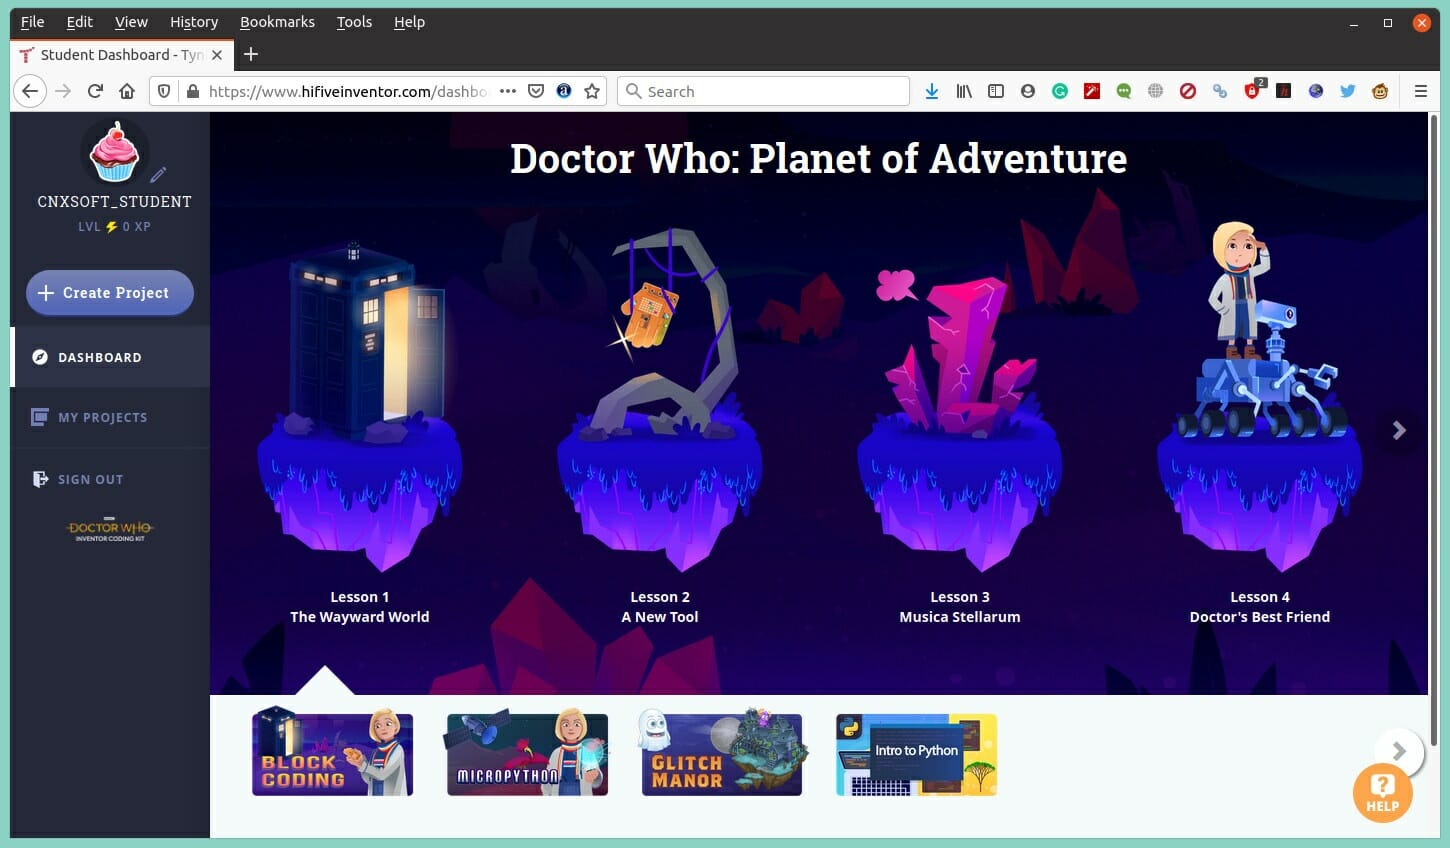Viewport: 1450px width, 848px height.
Task: Click the browser Search field
Action: (x=764, y=91)
